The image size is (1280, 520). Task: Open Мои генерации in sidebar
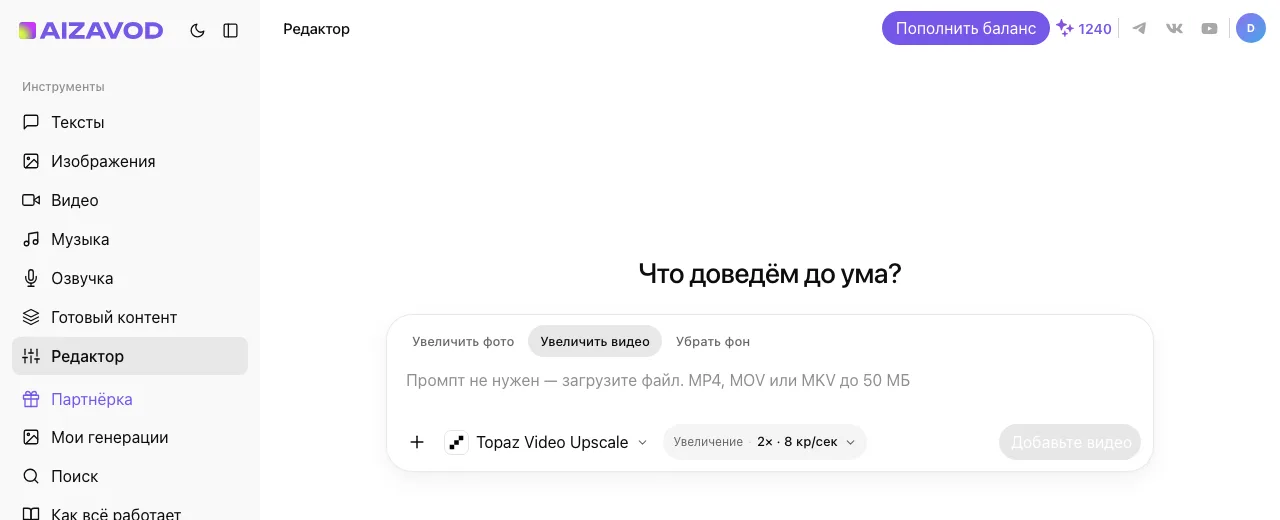click(130, 437)
